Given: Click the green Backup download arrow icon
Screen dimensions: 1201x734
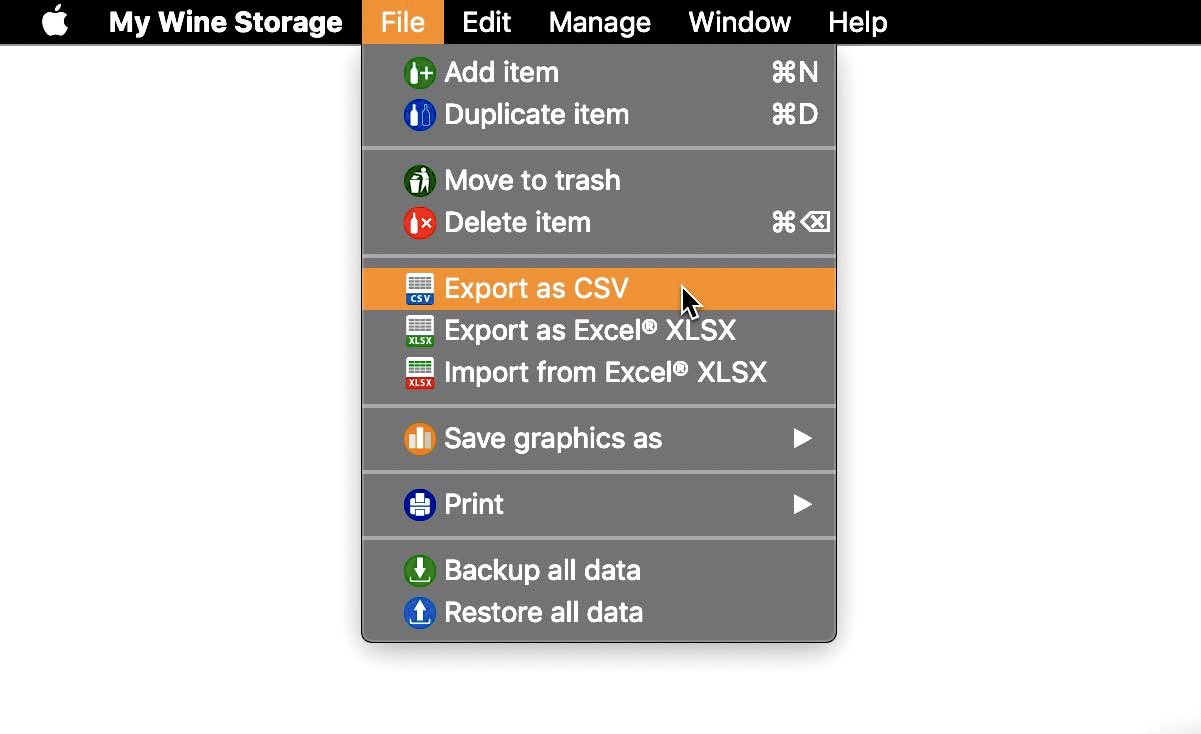Looking at the screenshot, I should [x=419, y=571].
